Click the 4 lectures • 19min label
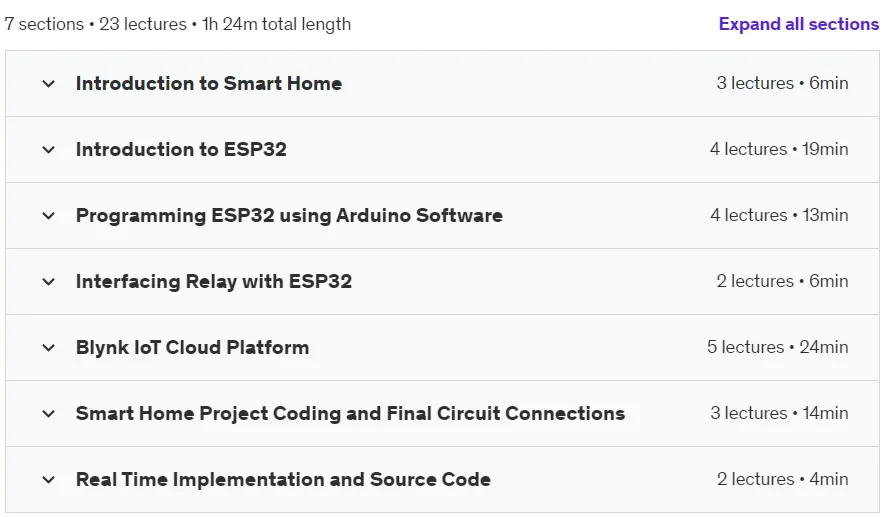 tap(779, 150)
